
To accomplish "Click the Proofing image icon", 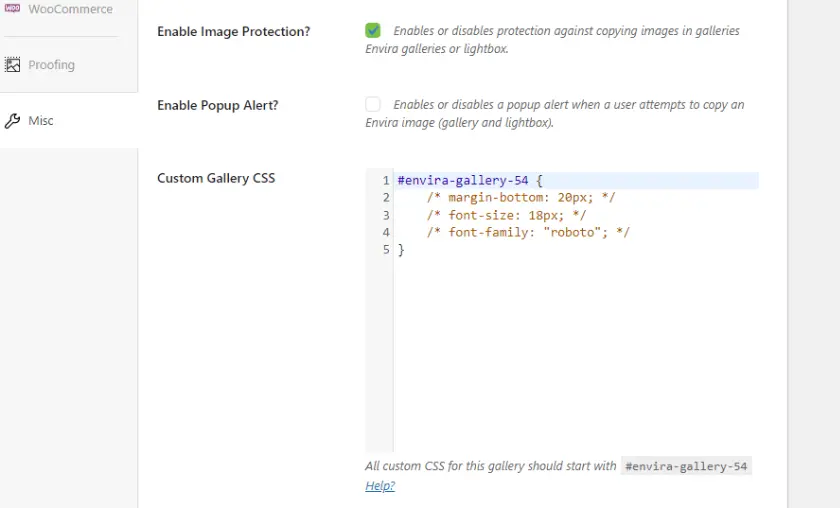I will [x=13, y=65].
